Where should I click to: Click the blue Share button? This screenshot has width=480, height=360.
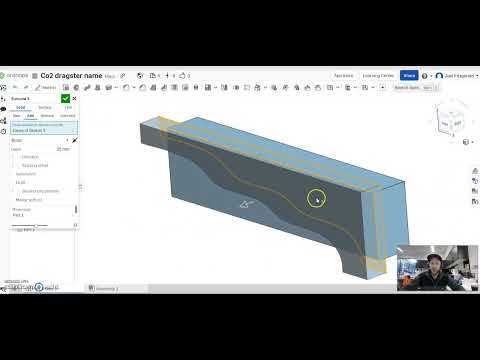(409, 76)
